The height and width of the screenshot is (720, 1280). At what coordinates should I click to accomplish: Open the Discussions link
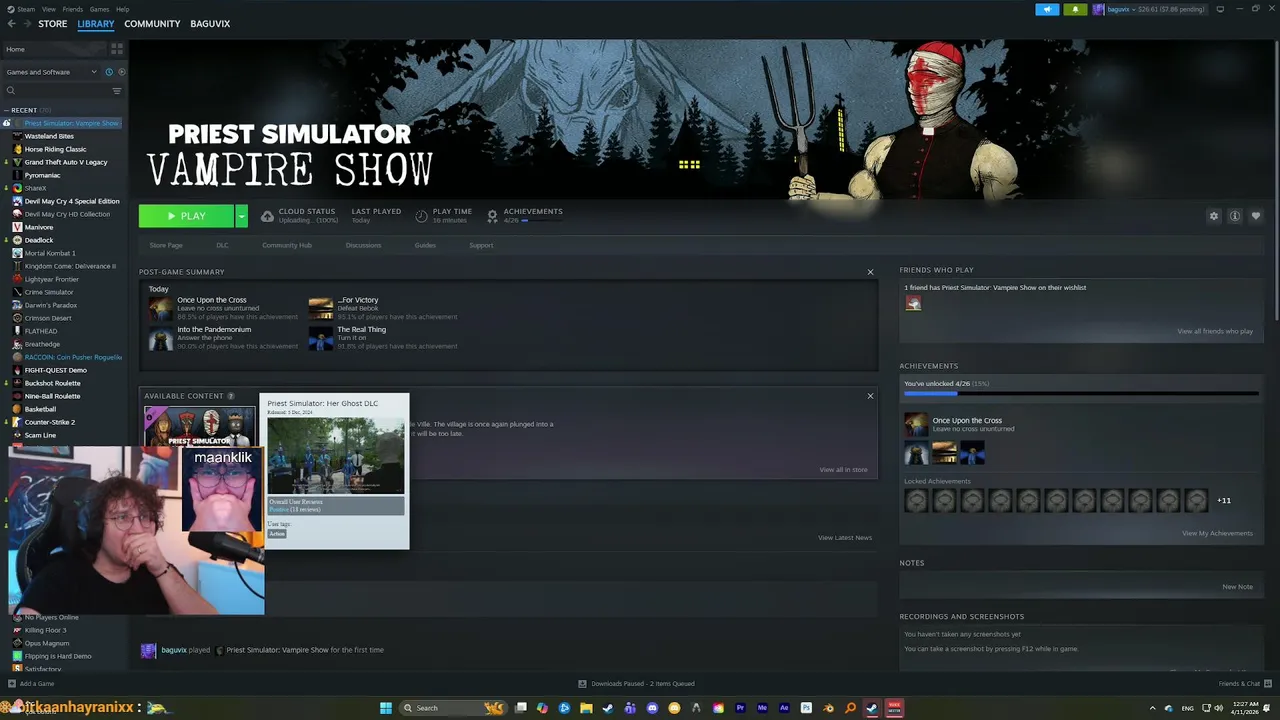(363, 245)
